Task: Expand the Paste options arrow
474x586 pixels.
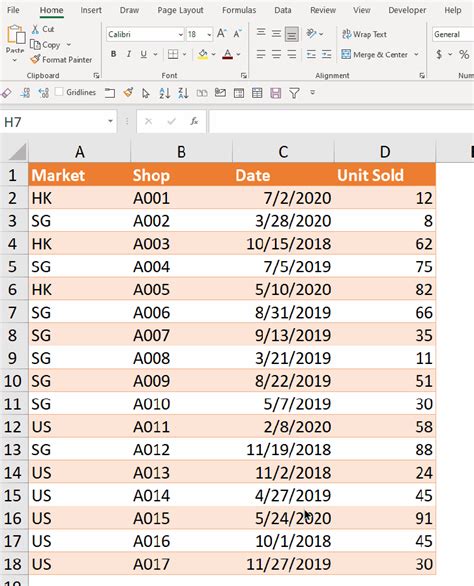Action: click(15, 60)
